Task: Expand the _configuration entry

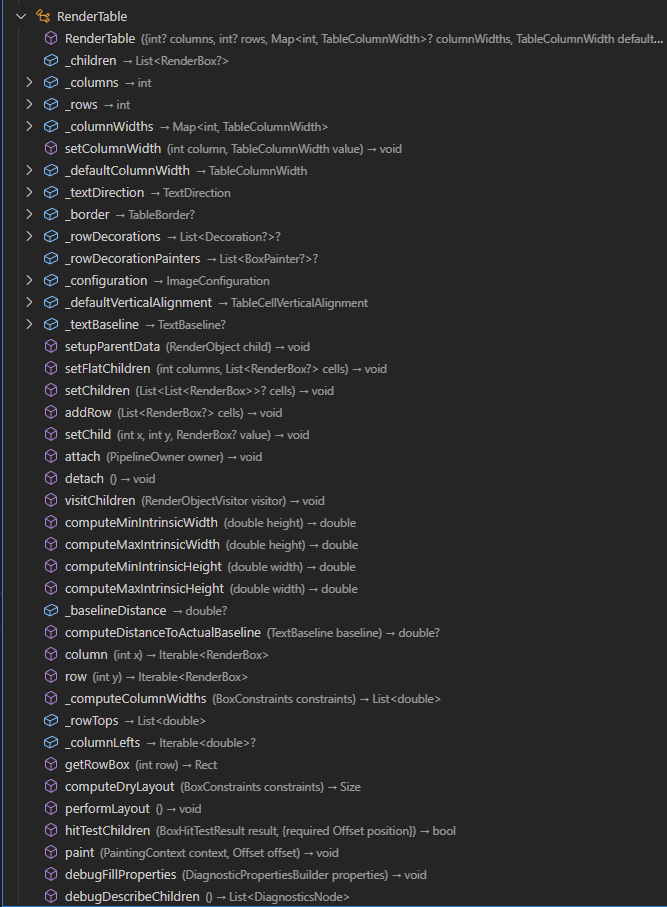Action: pyautogui.click(x=28, y=280)
